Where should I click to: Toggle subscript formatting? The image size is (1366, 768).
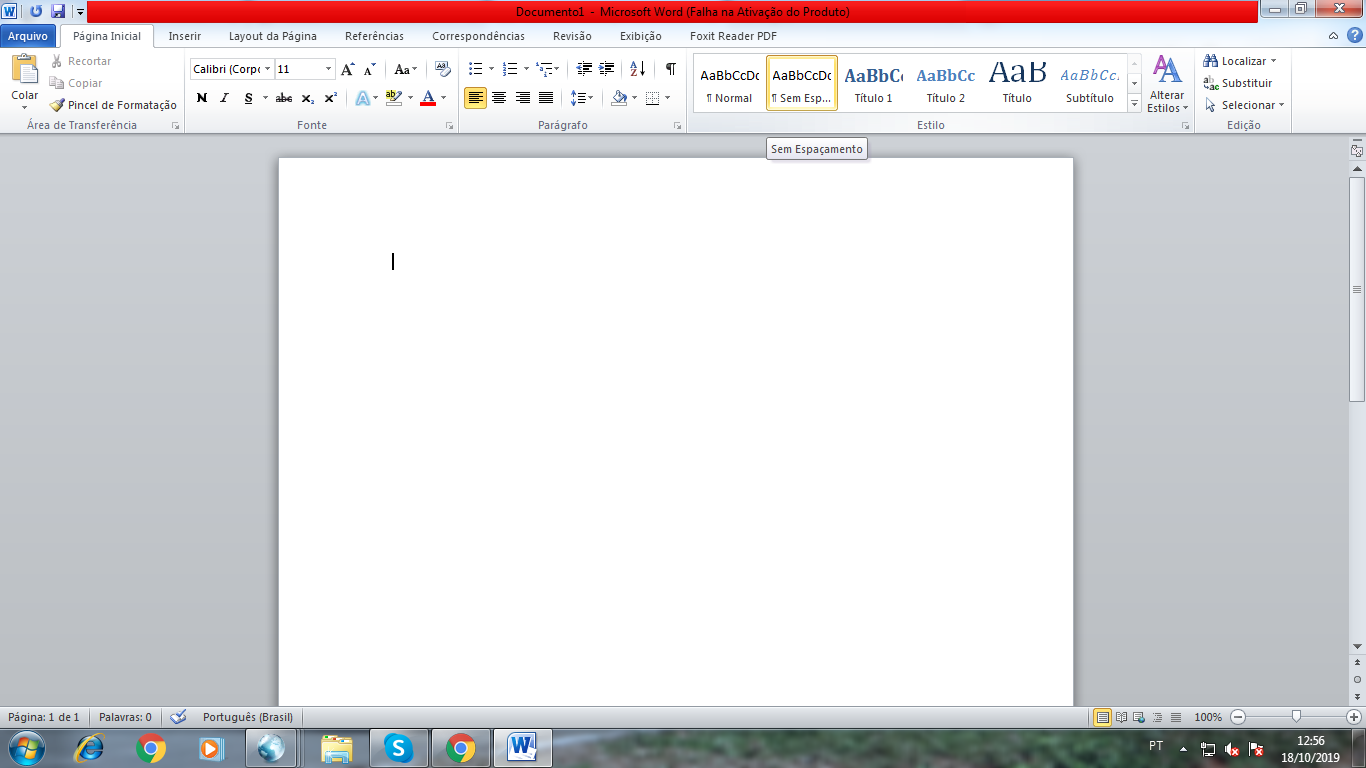tap(307, 98)
